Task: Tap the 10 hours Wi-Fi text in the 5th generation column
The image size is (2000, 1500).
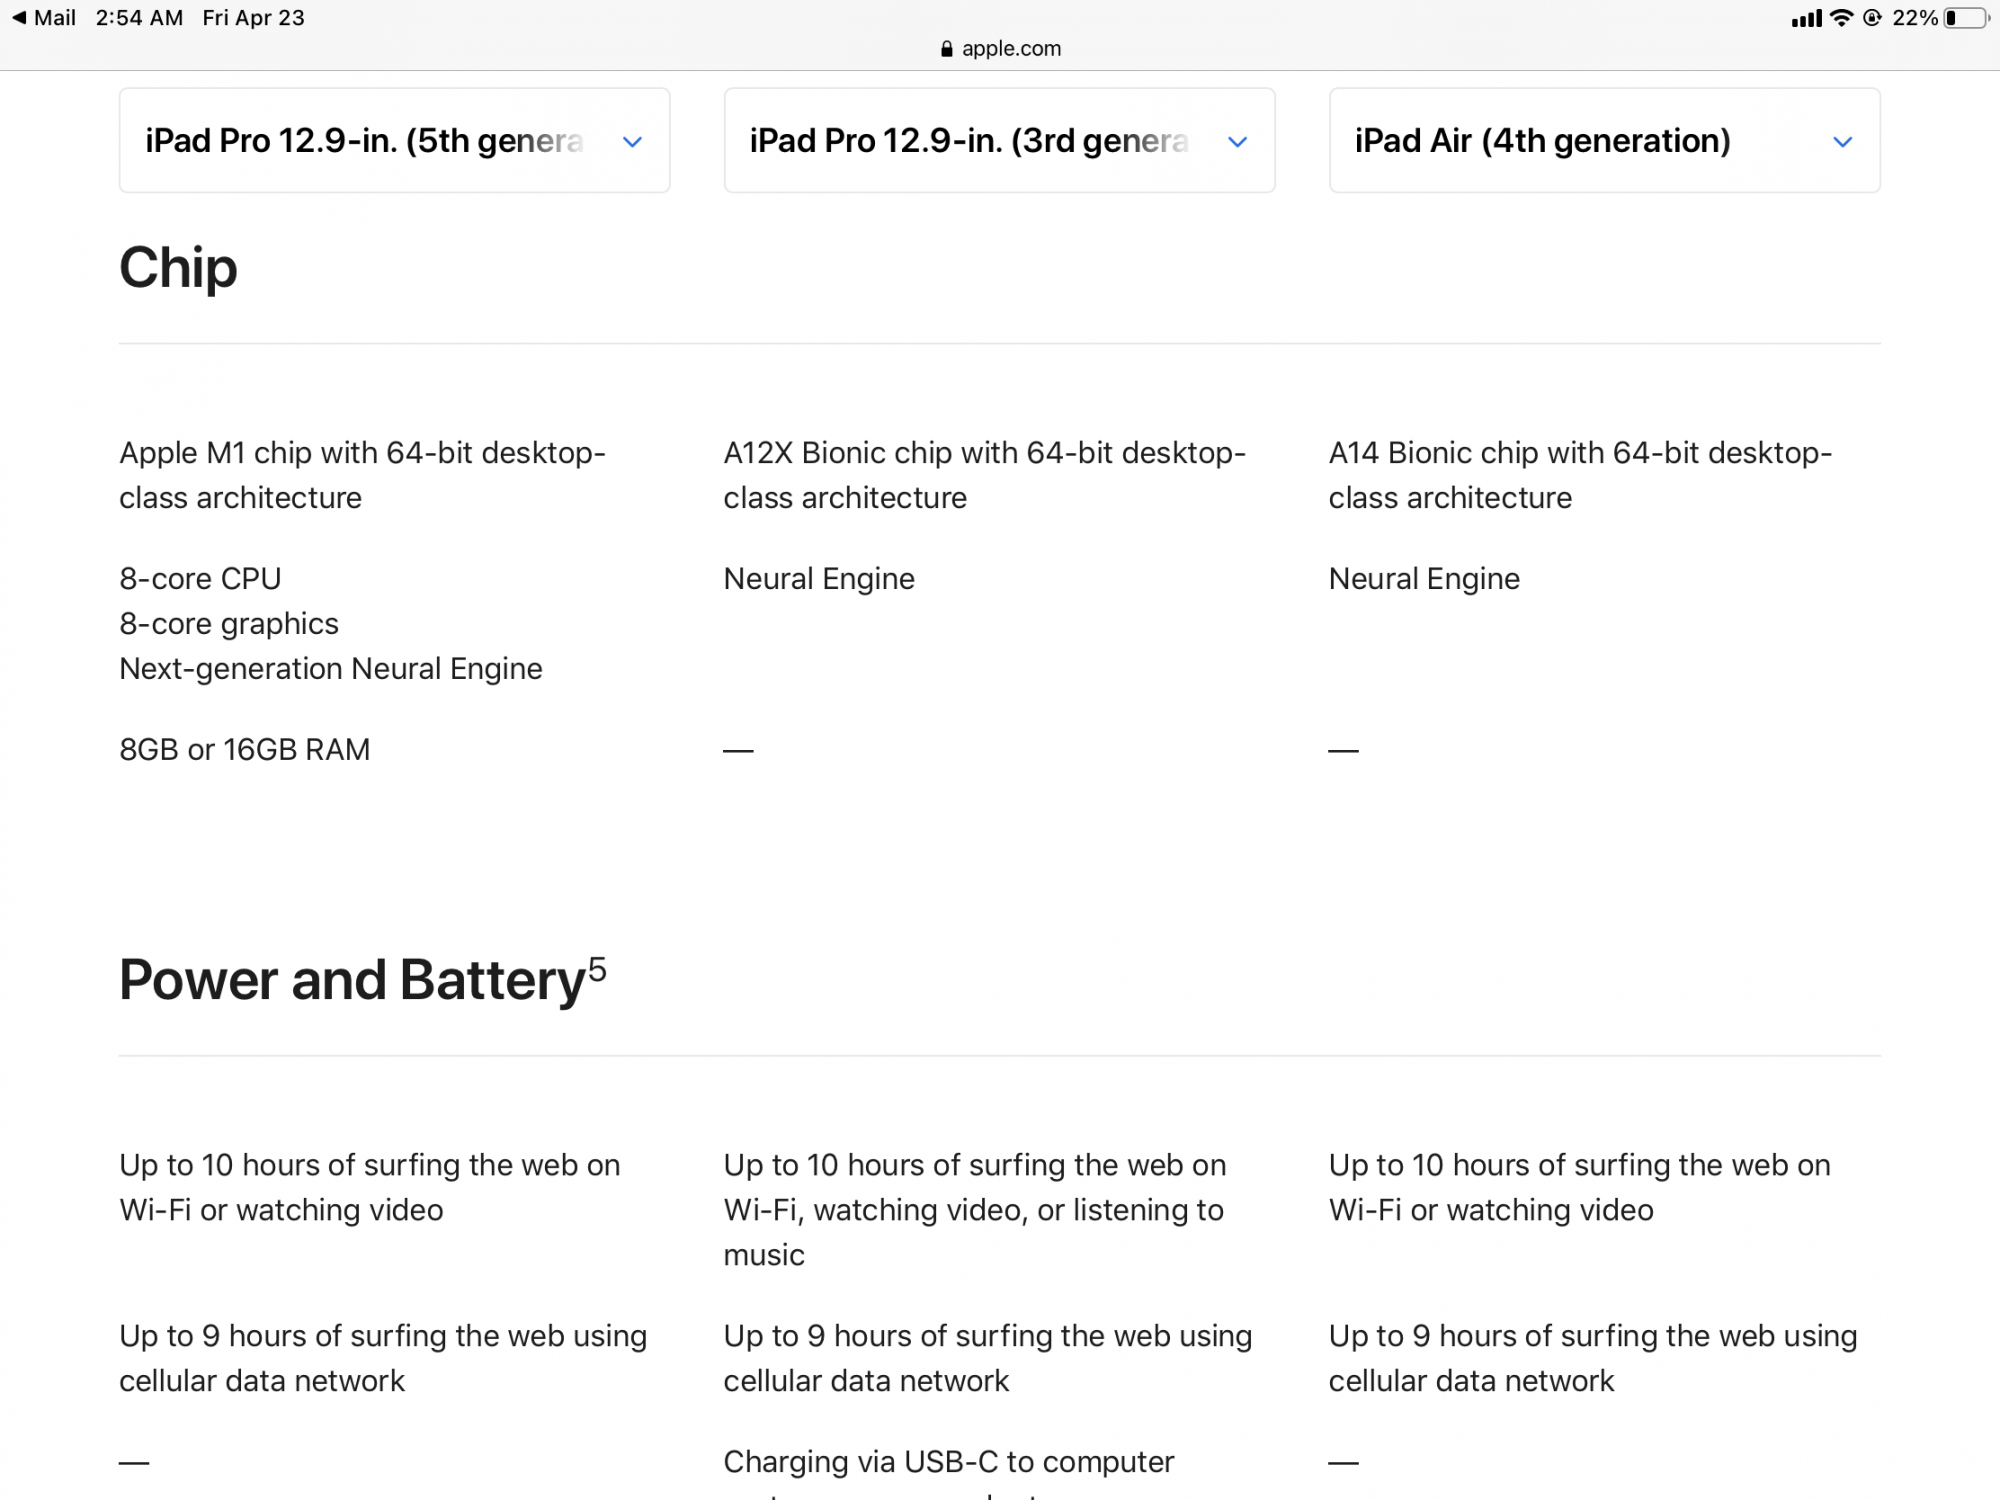Action: point(370,1188)
